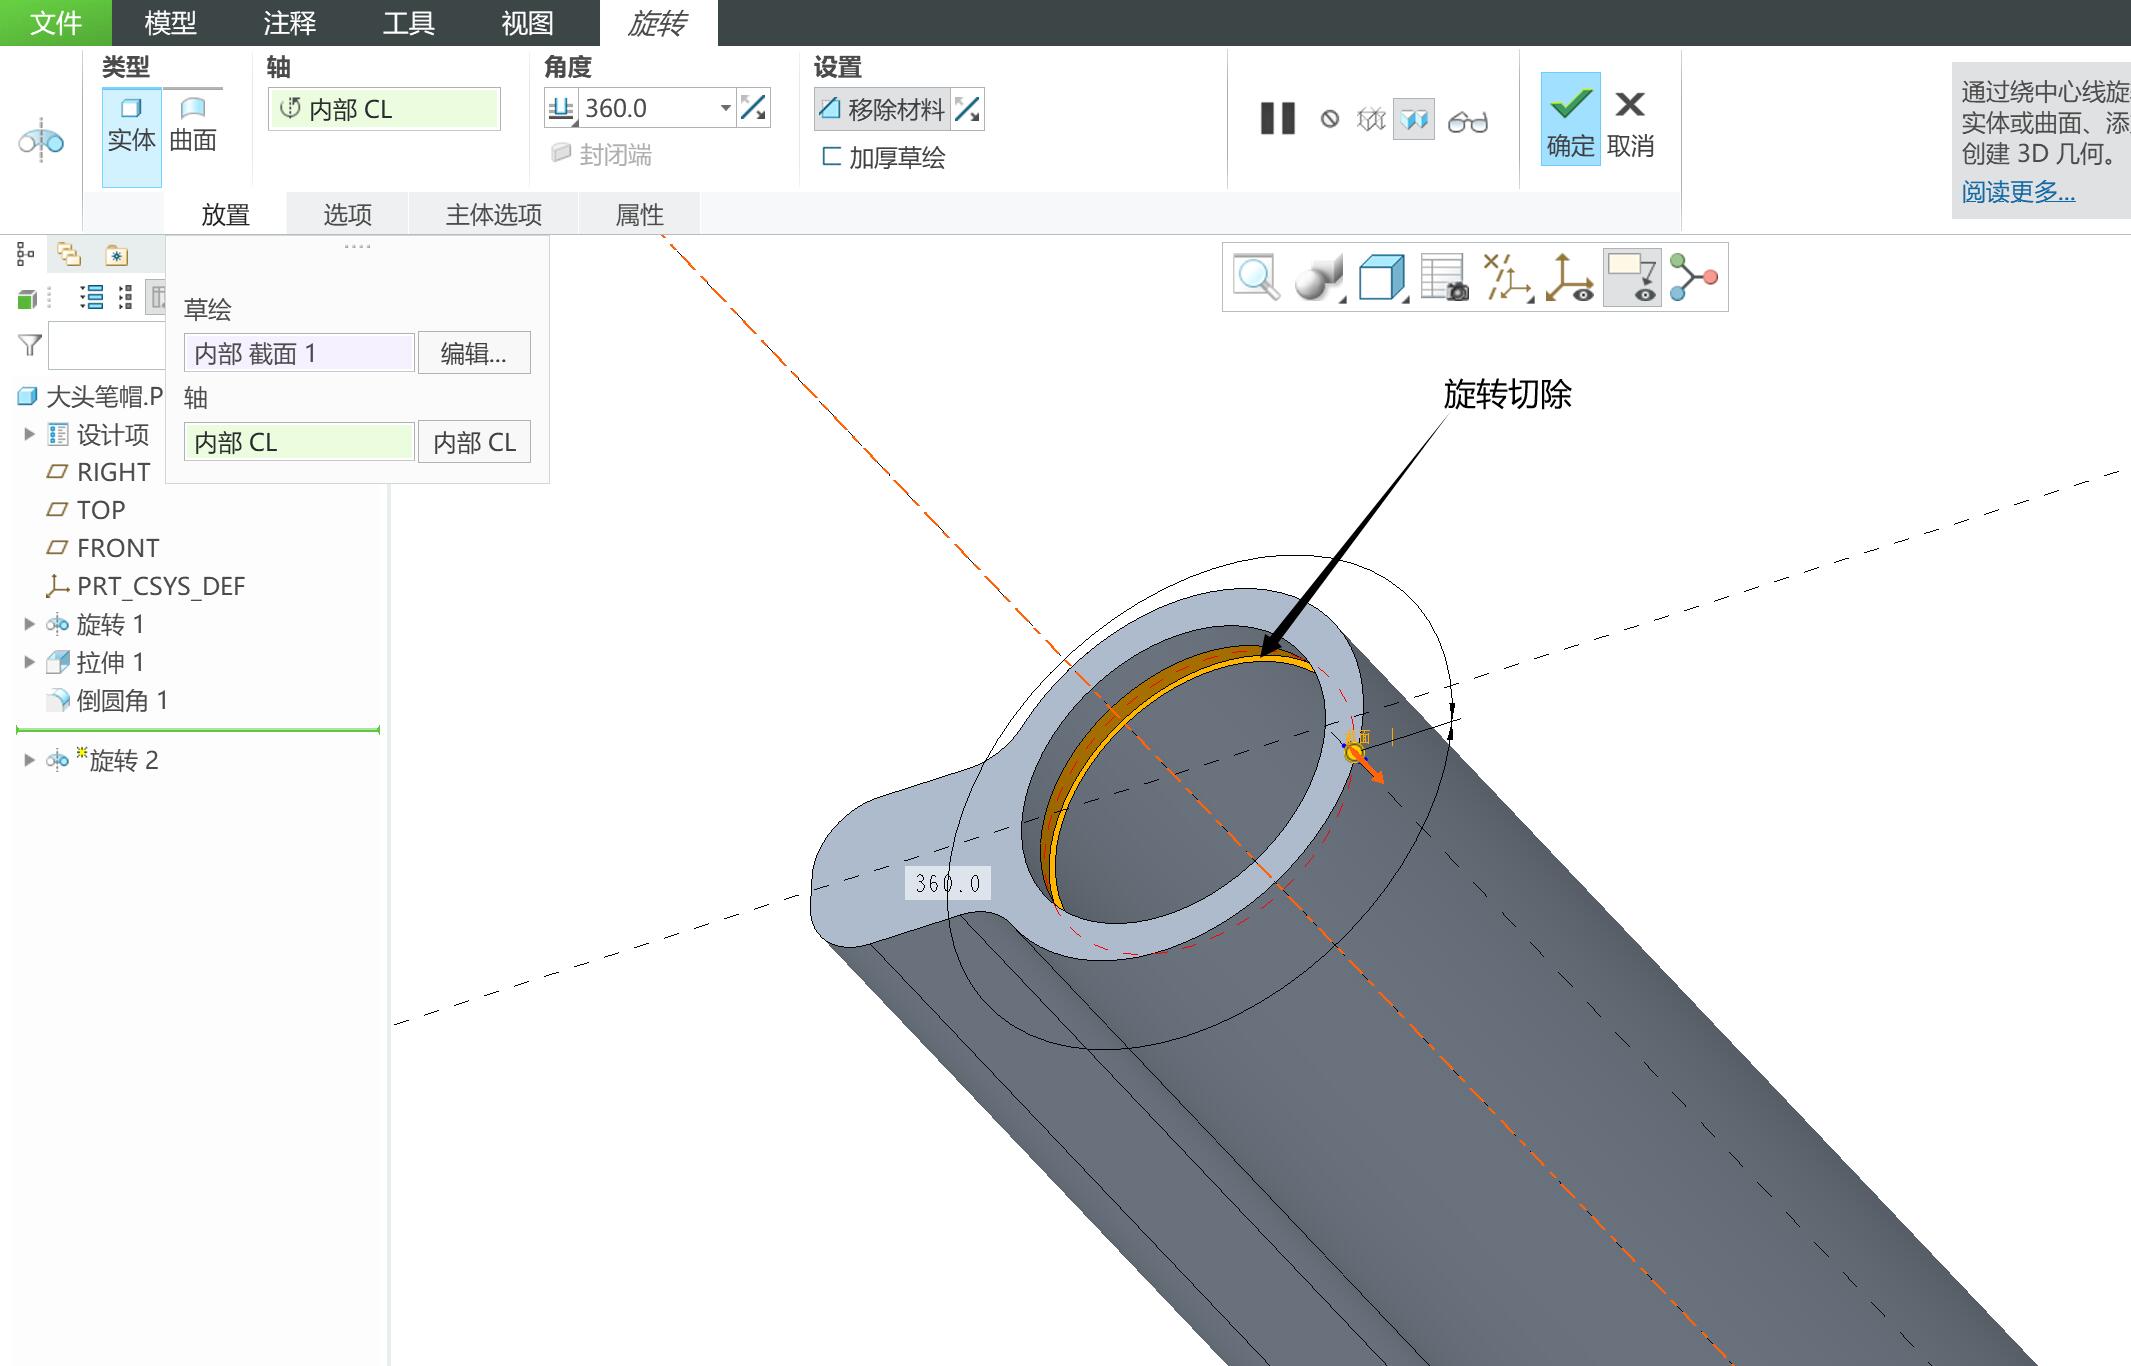Select the no-preview icon
The height and width of the screenshot is (1366, 2131).
pyautogui.click(x=1329, y=120)
